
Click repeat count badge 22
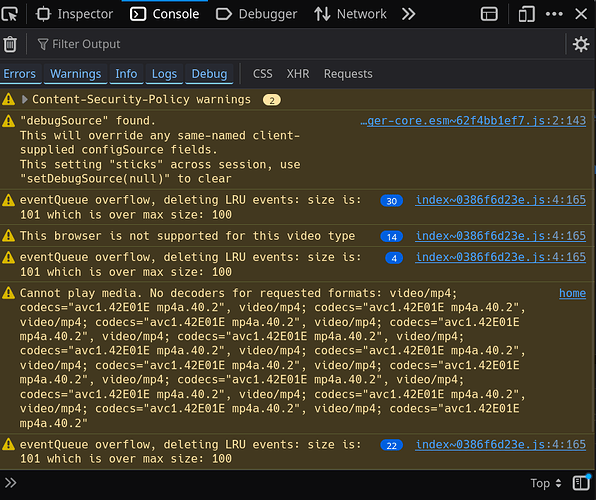pyautogui.click(x=392, y=445)
